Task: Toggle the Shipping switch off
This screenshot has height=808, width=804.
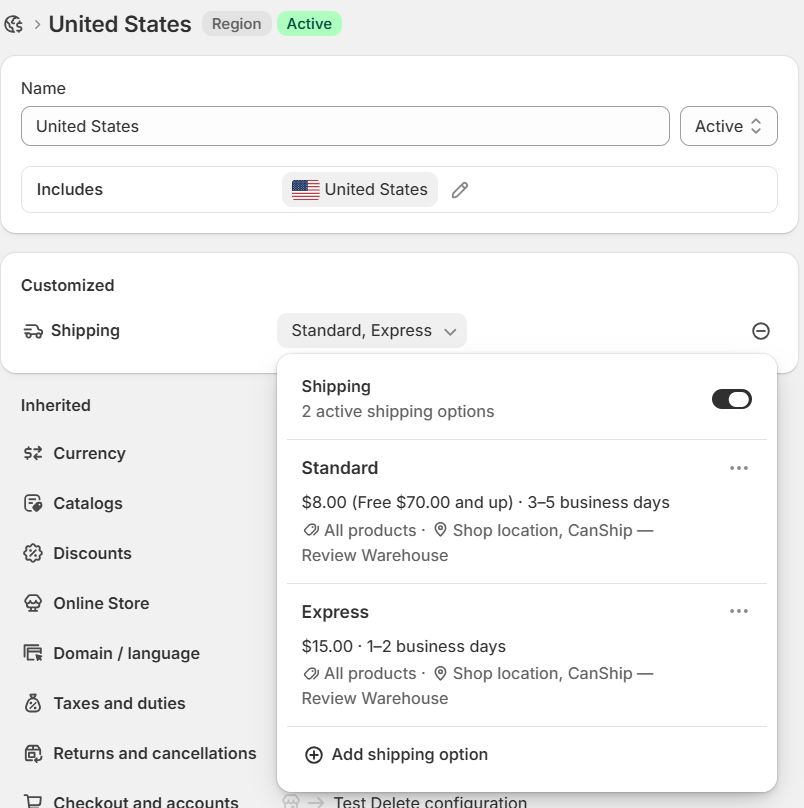Action: [732, 399]
